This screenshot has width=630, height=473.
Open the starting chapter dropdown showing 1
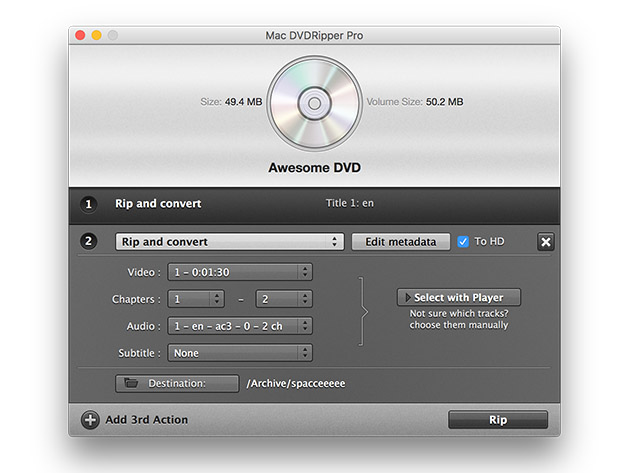click(x=196, y=299)
